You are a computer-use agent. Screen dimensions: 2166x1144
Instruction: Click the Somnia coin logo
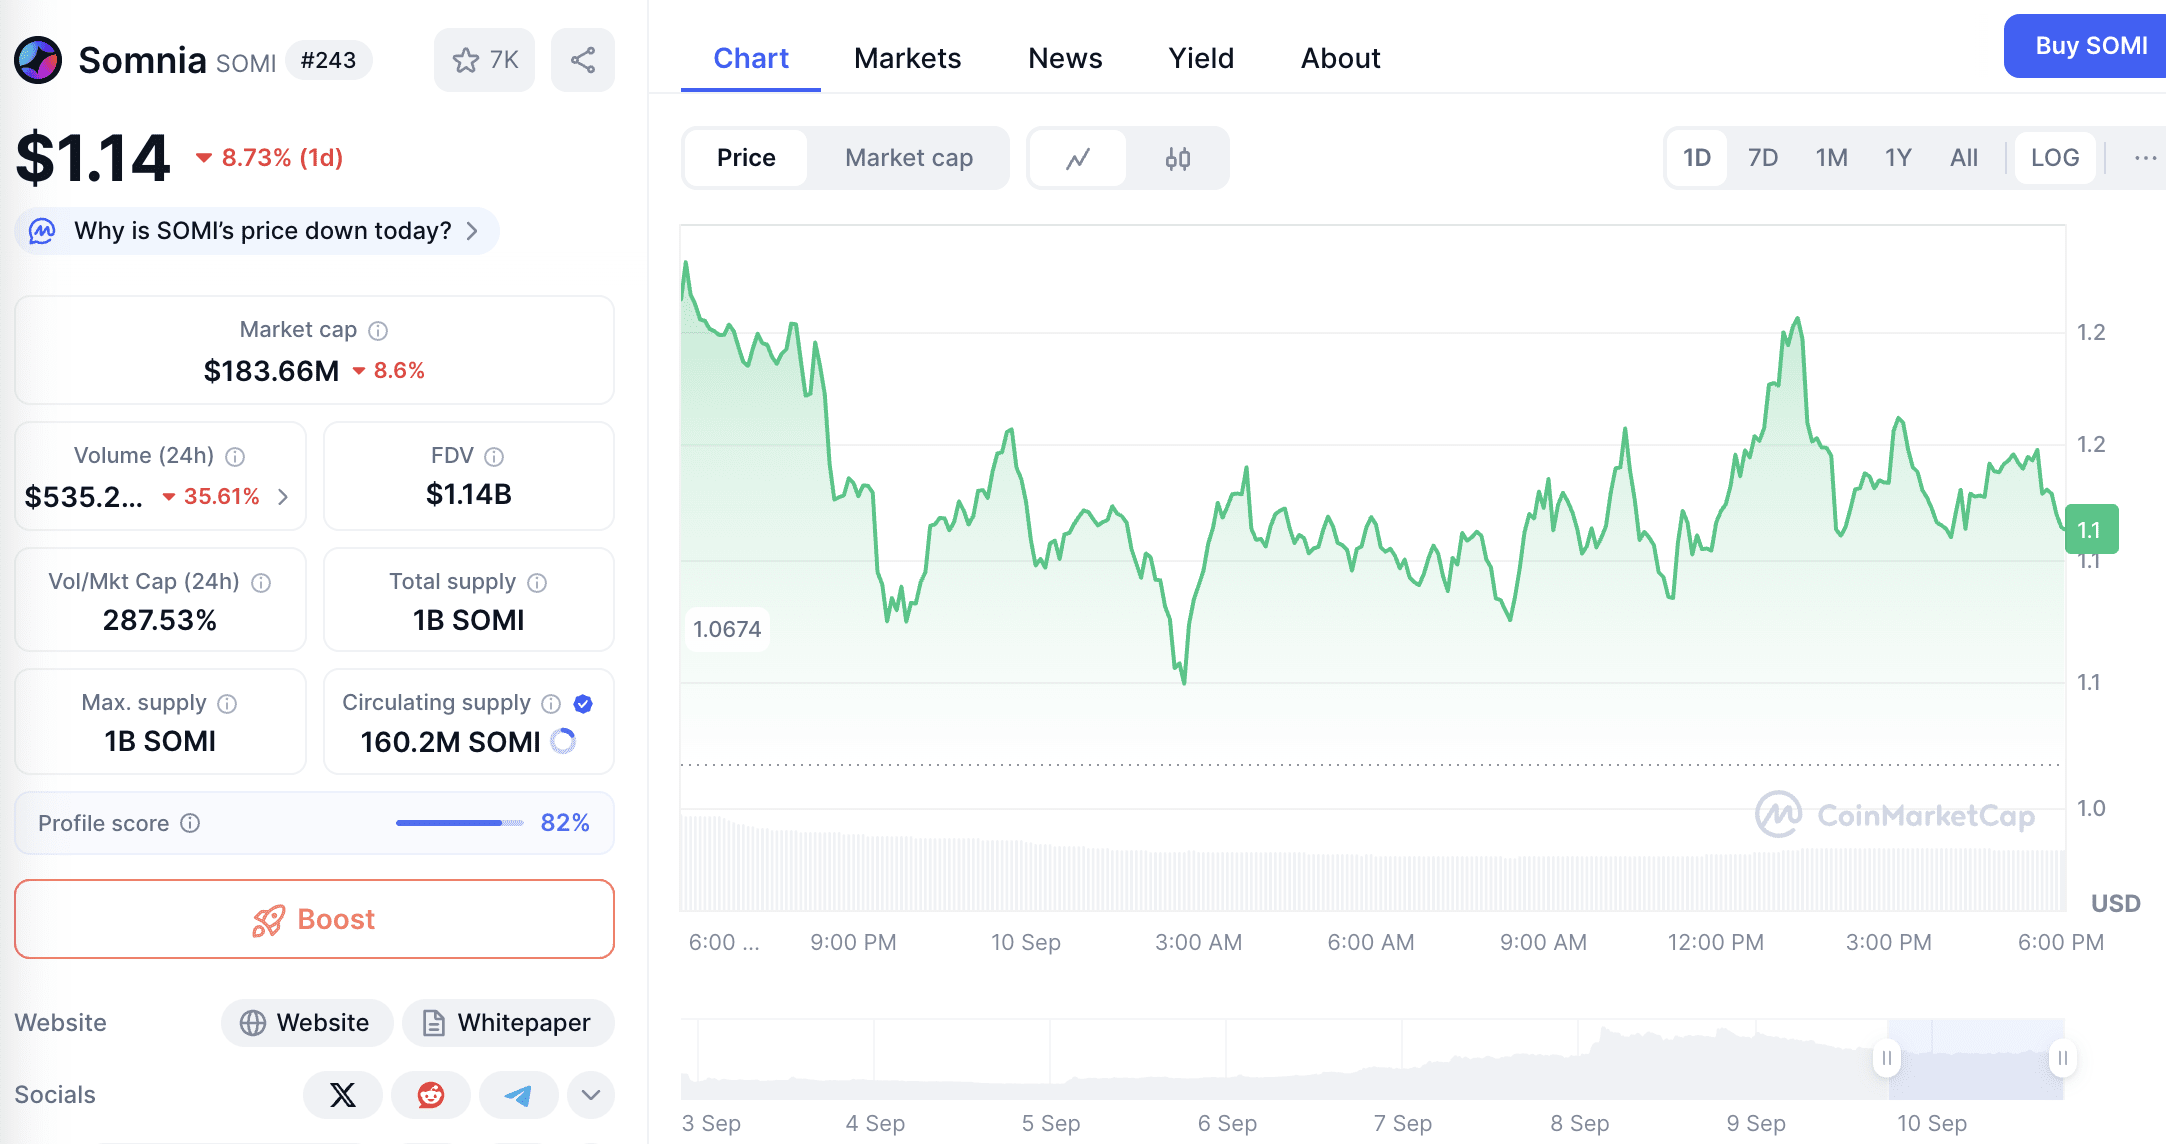click(x=38, y=60)
